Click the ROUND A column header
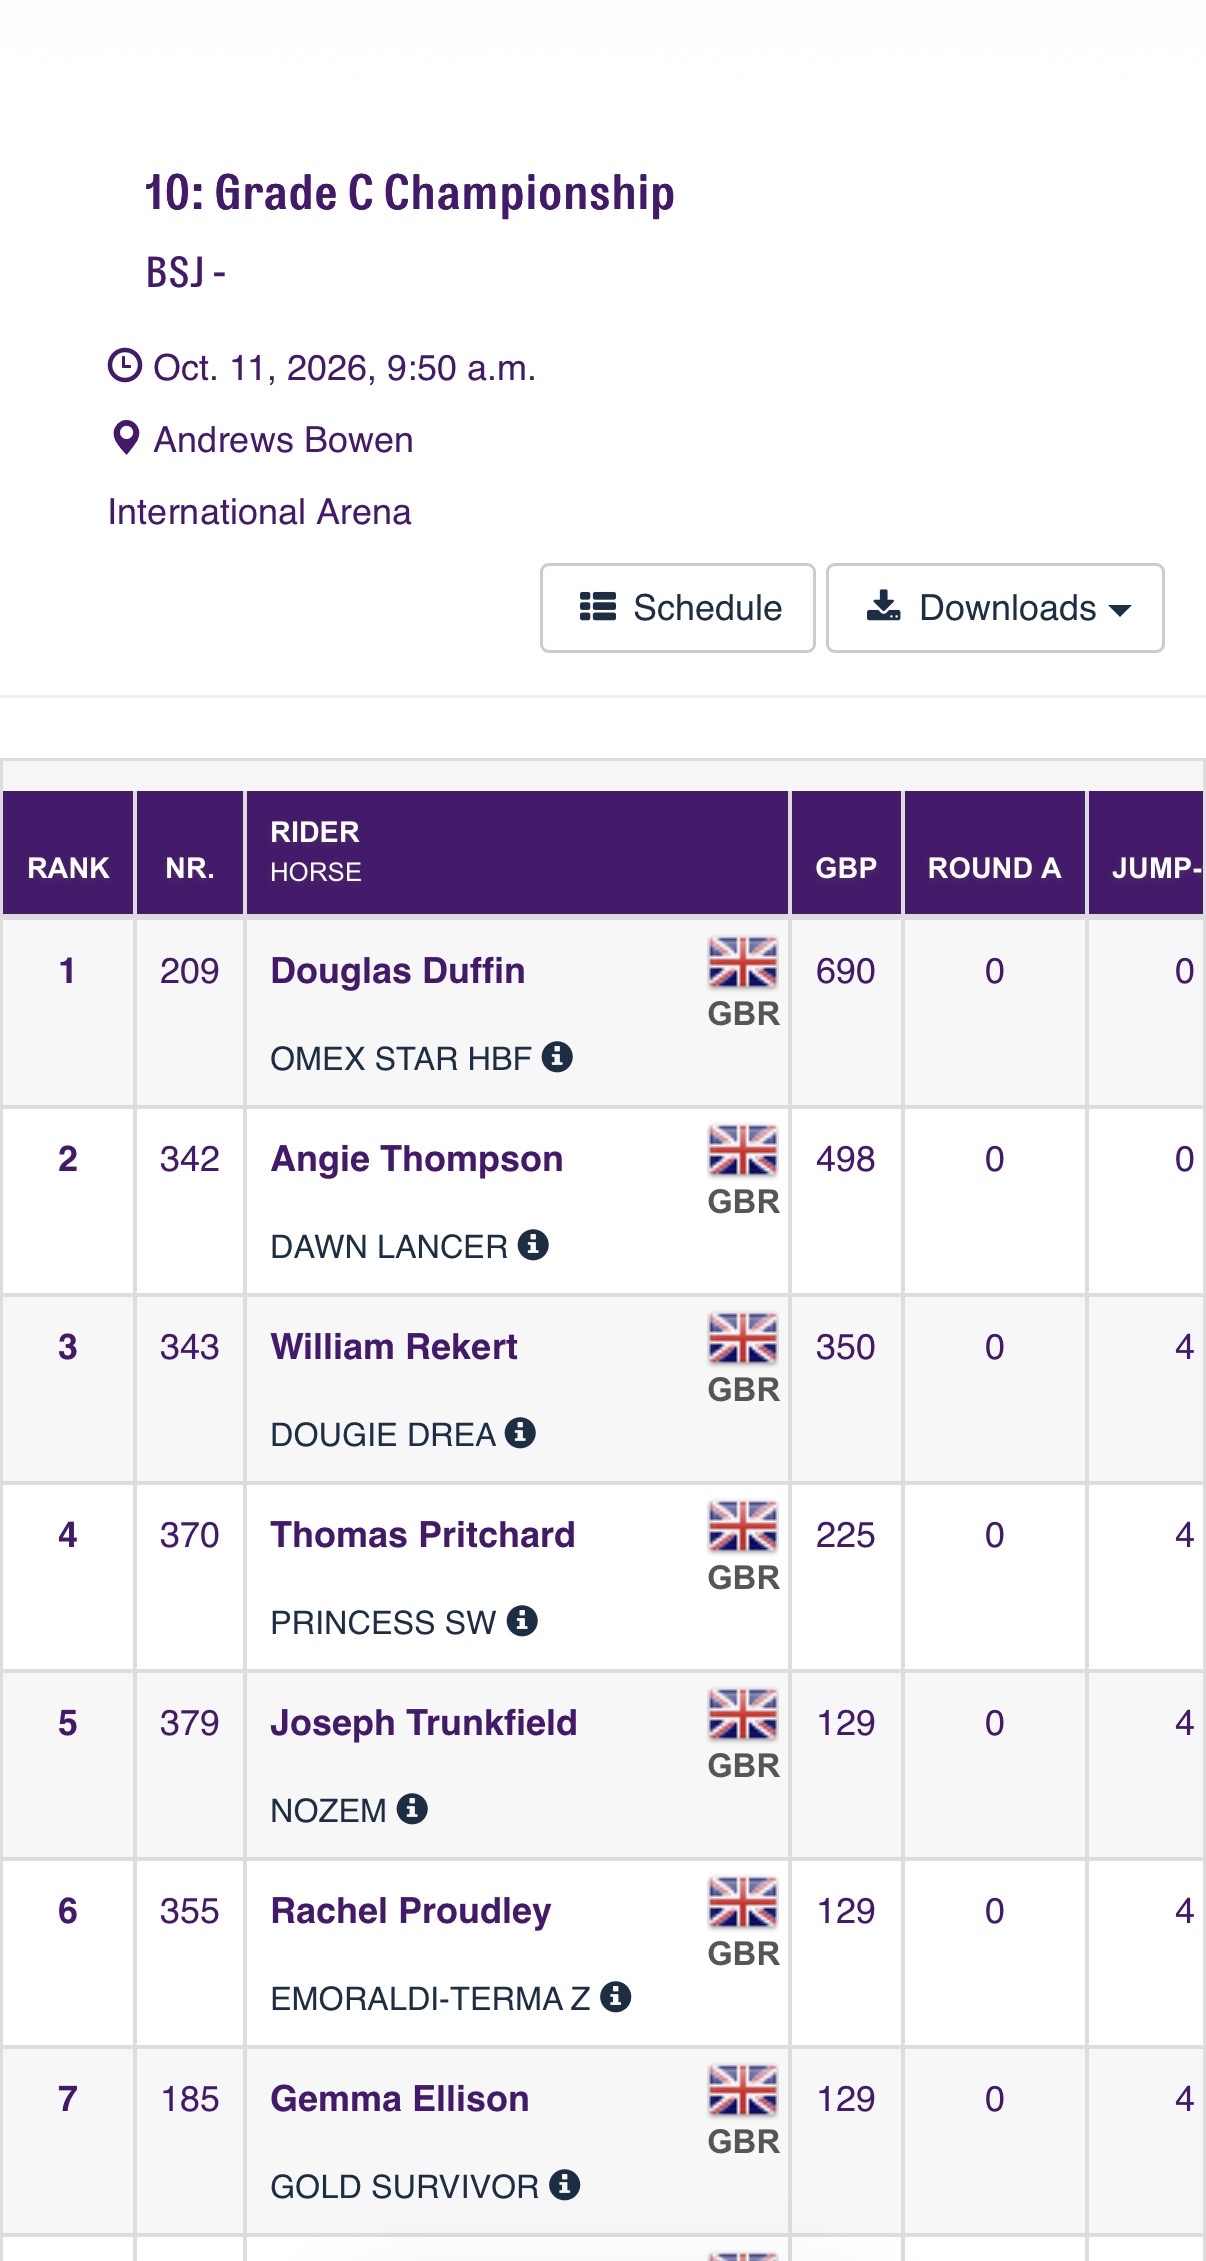Image resolution: width=1206 pixels, height=2261 pixels. pos(995,853)
